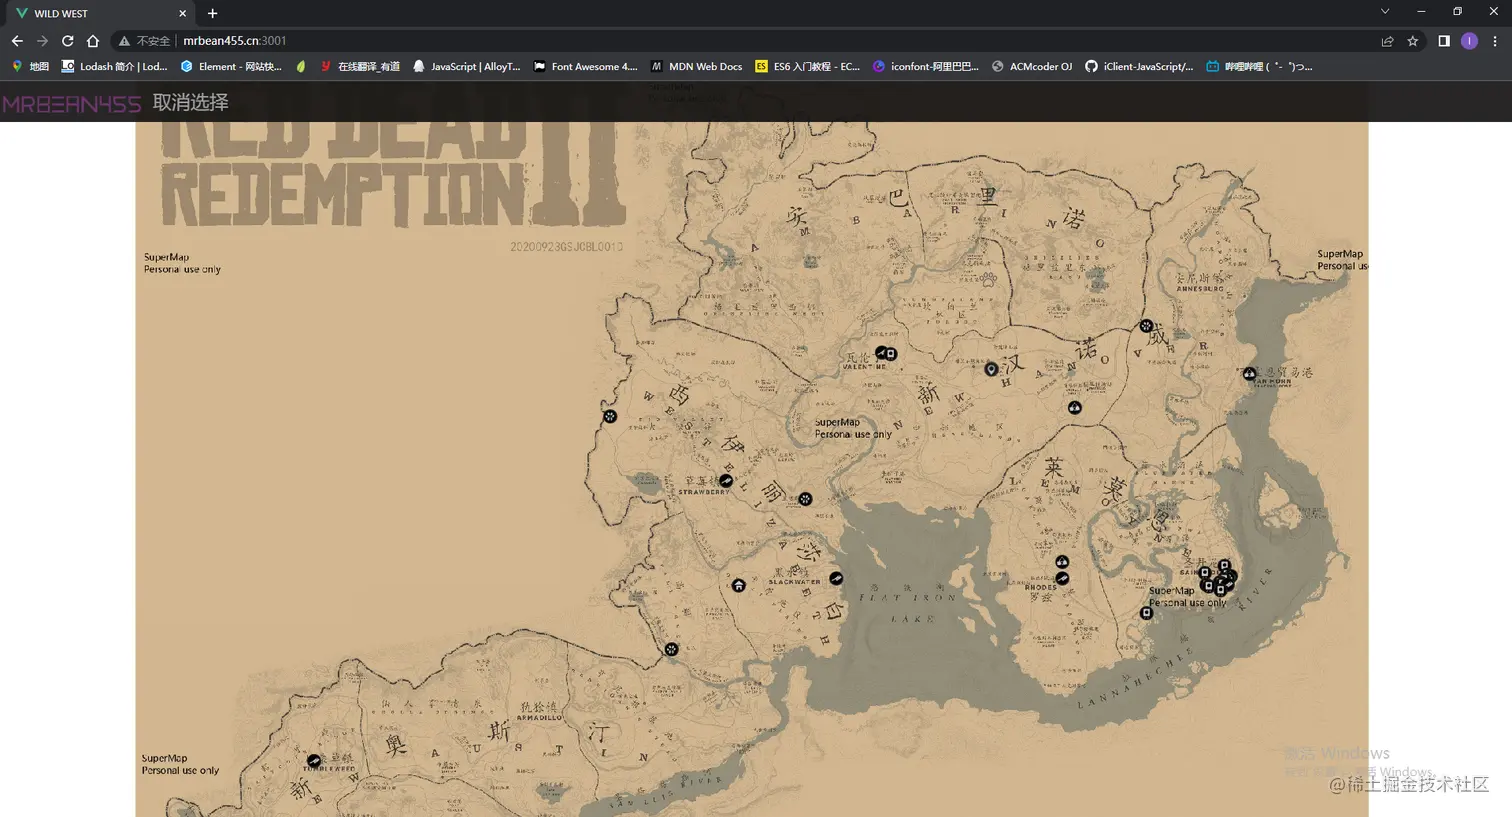
Task: Select the isolated square marker southwest of Saint Denis
Action: pyautogui.click(x=1146, y=613)
